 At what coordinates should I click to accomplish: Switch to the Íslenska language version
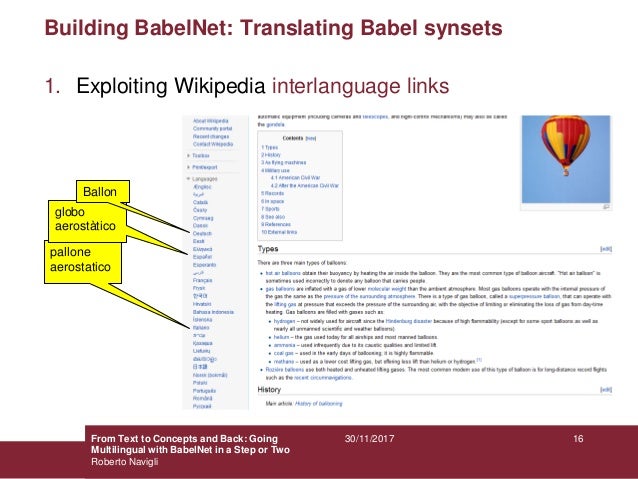click(202, 319)
